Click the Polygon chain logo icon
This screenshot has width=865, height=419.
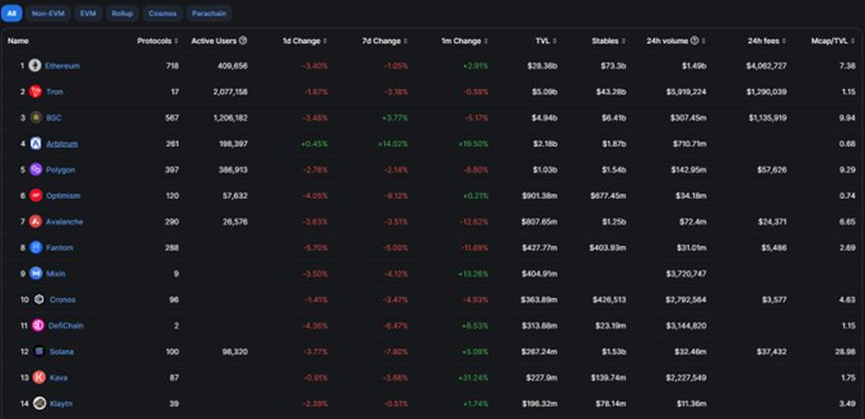pyautogui.click(x=36, y=170)
